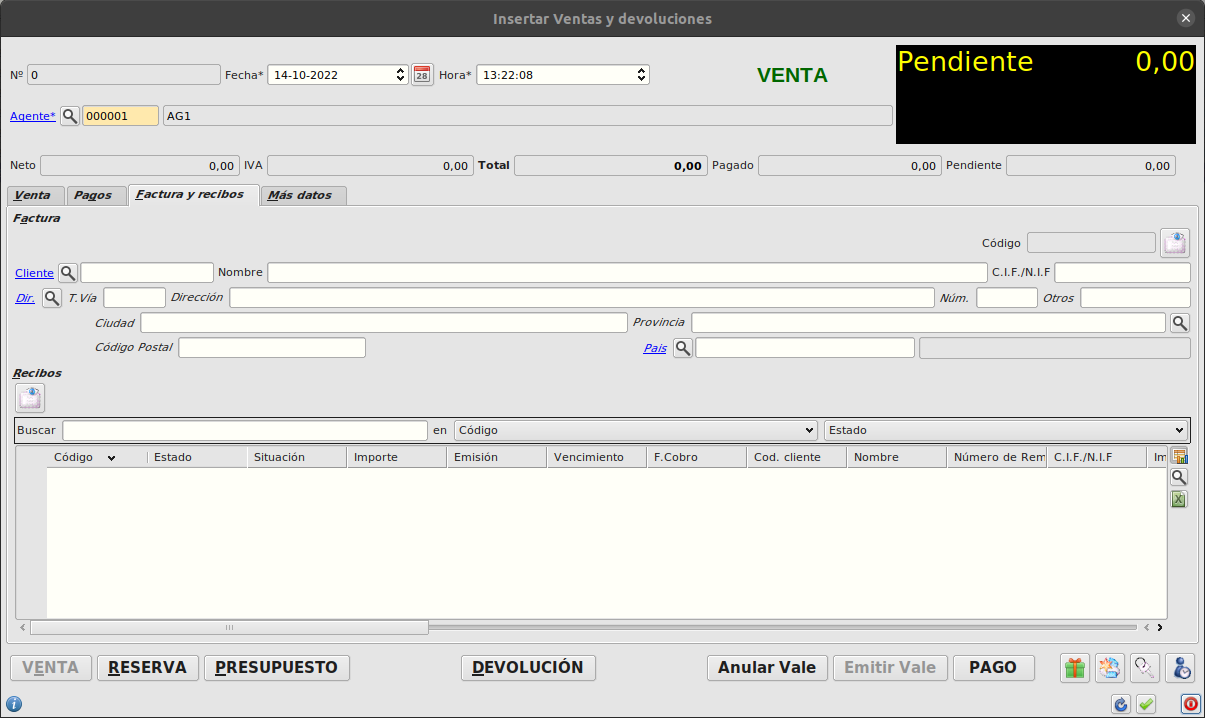Image resolution: width=1205 pixels, height=718 pixels.
Task: Sort by the Código column header arrow
Action: coord(111,458)
